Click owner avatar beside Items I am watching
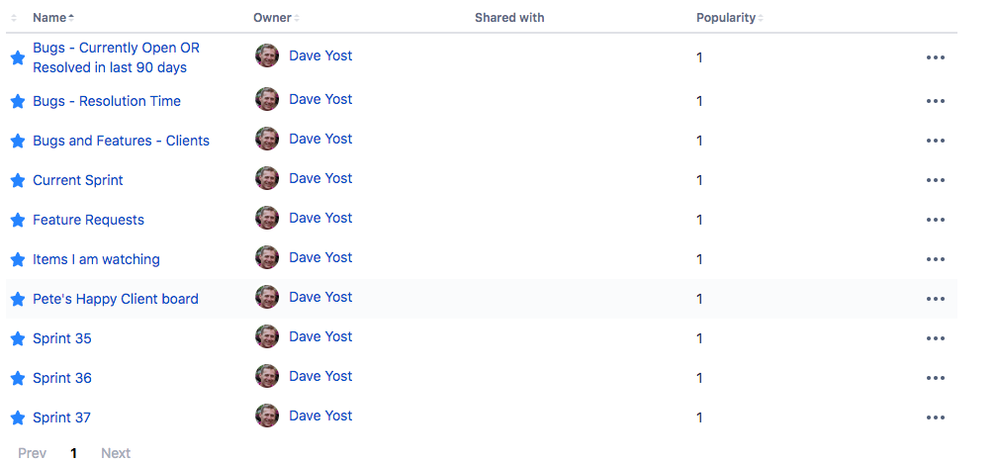Viewport: 998px width, 473px height. pos(267,258)
